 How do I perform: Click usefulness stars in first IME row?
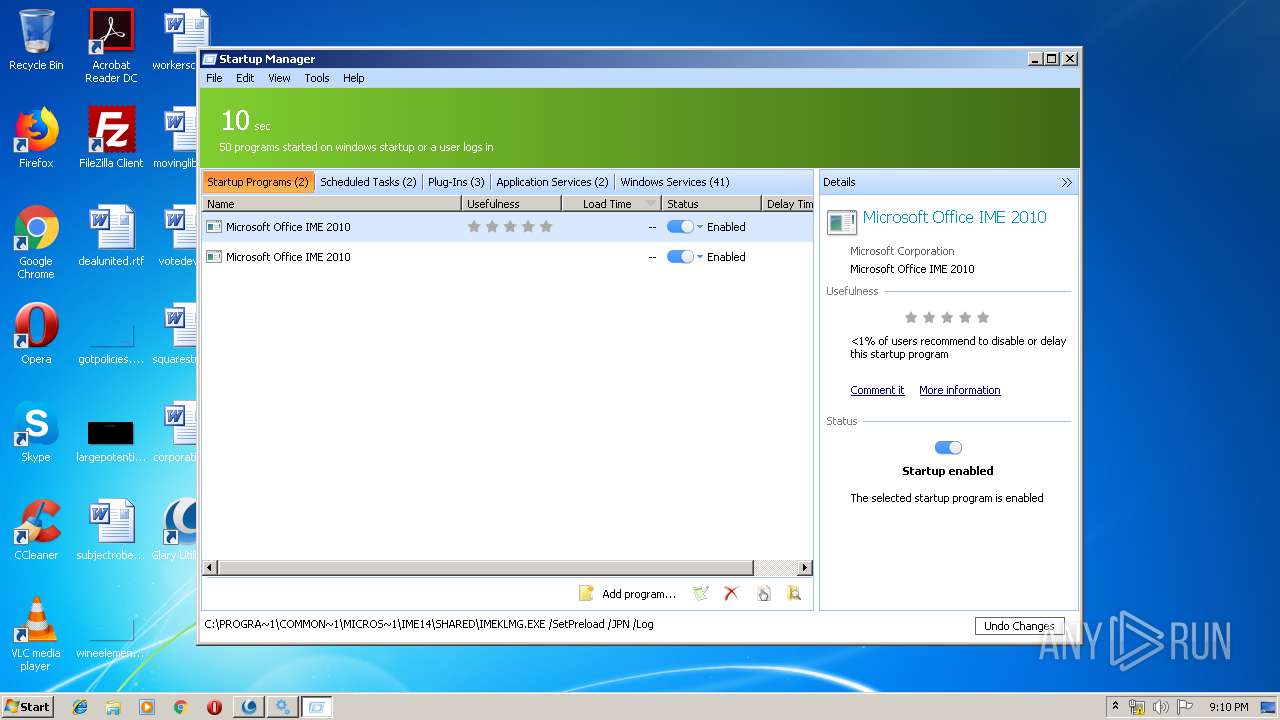click(510, 227)
